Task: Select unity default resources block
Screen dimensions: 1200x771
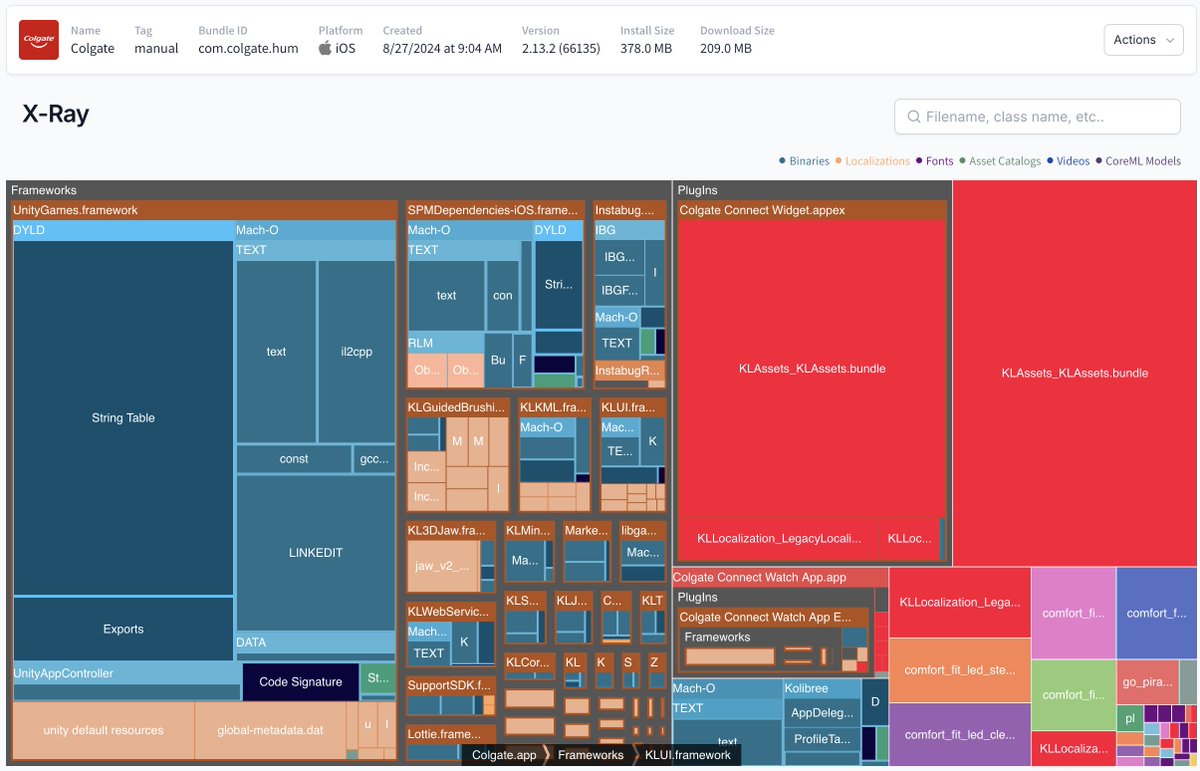Action: (103, 730)
